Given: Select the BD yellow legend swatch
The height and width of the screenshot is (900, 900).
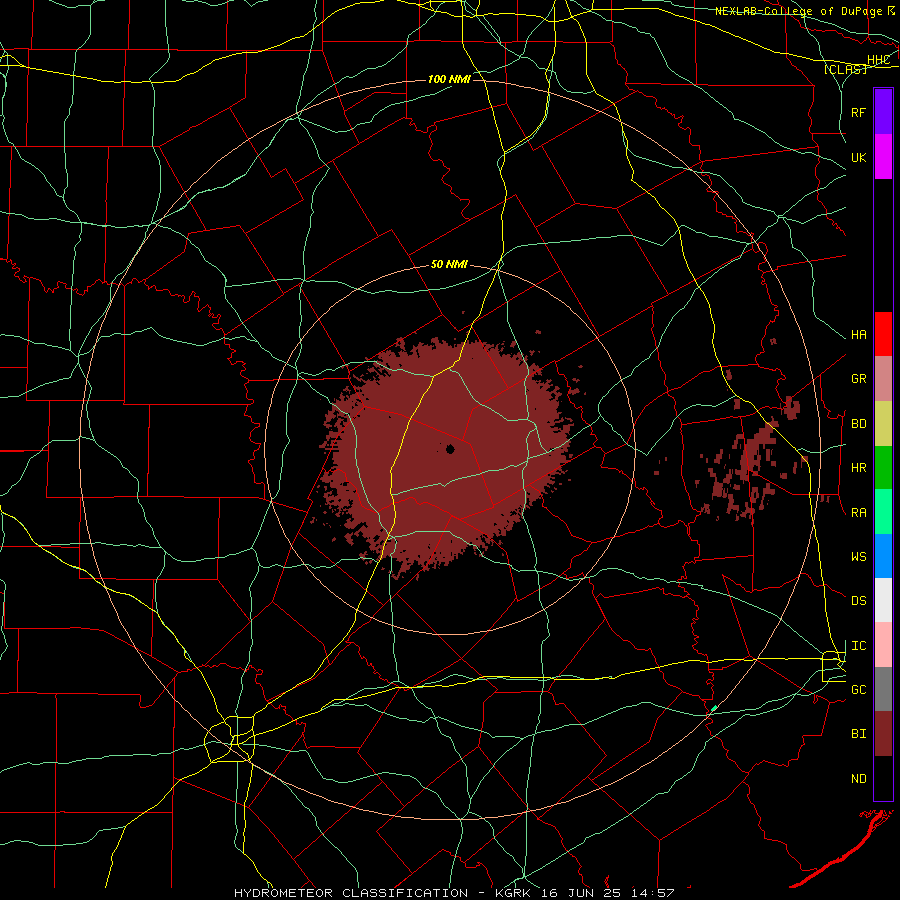Looking at the screenshot, I should tap(883, 424).
